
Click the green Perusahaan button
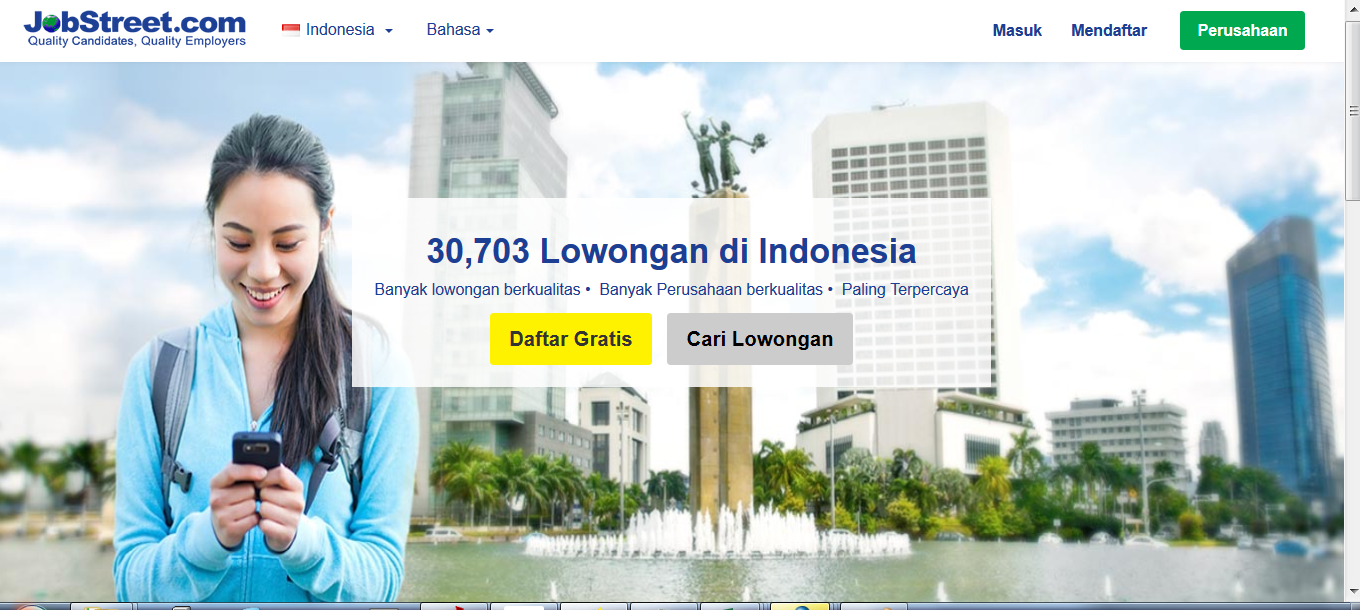point(1242,30)
